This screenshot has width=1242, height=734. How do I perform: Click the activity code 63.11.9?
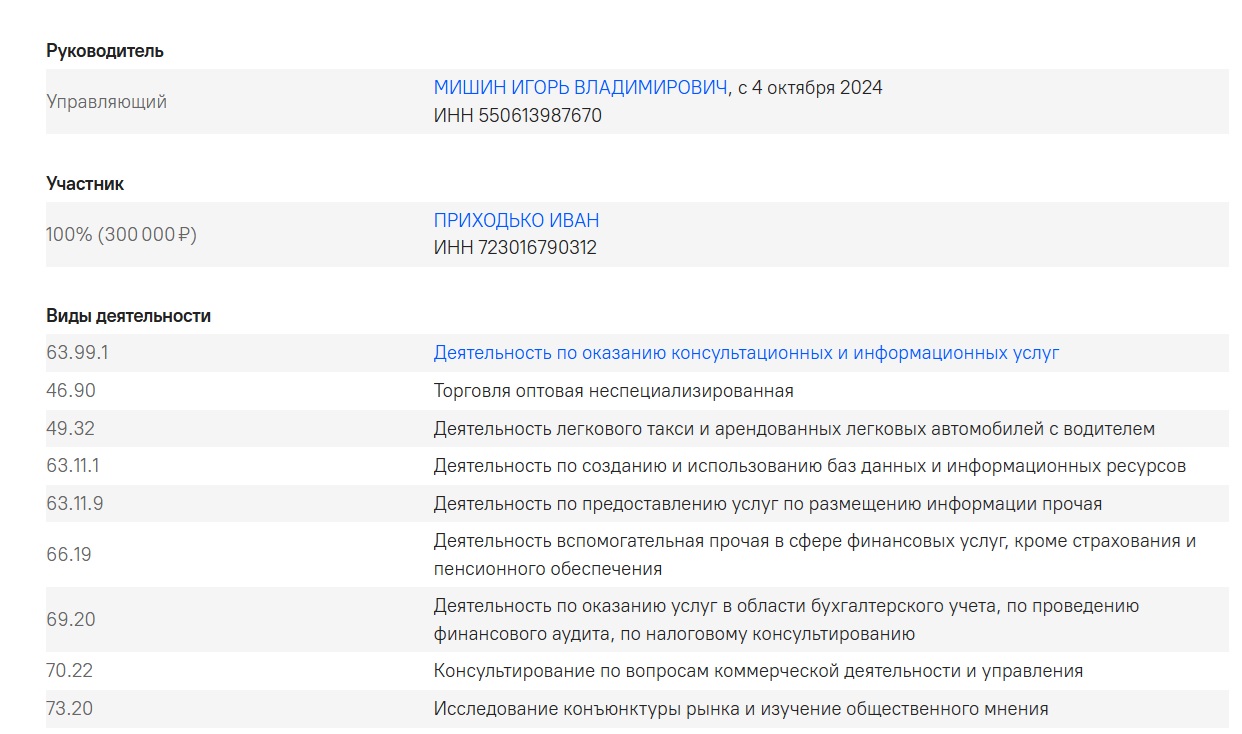(x=74, y=504)
